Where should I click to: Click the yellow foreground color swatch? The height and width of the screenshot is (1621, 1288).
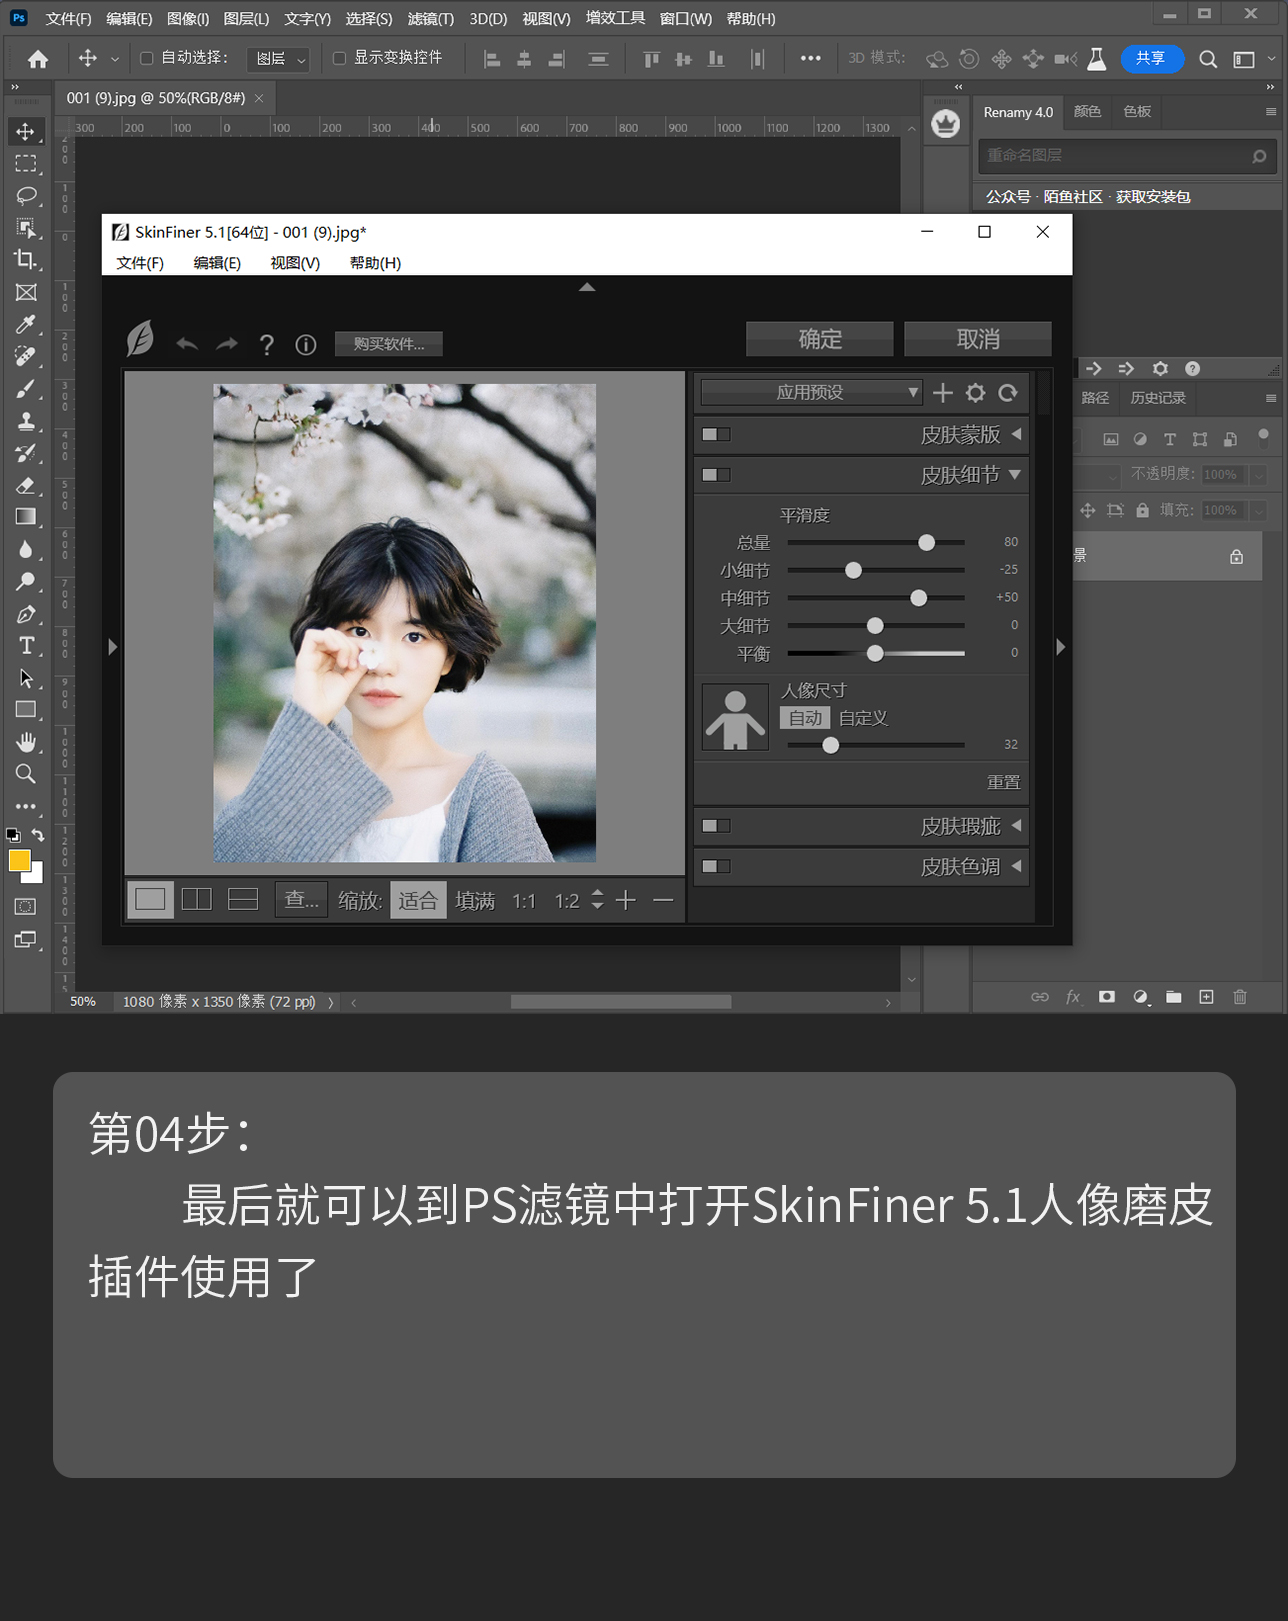[x=19, y=861]
